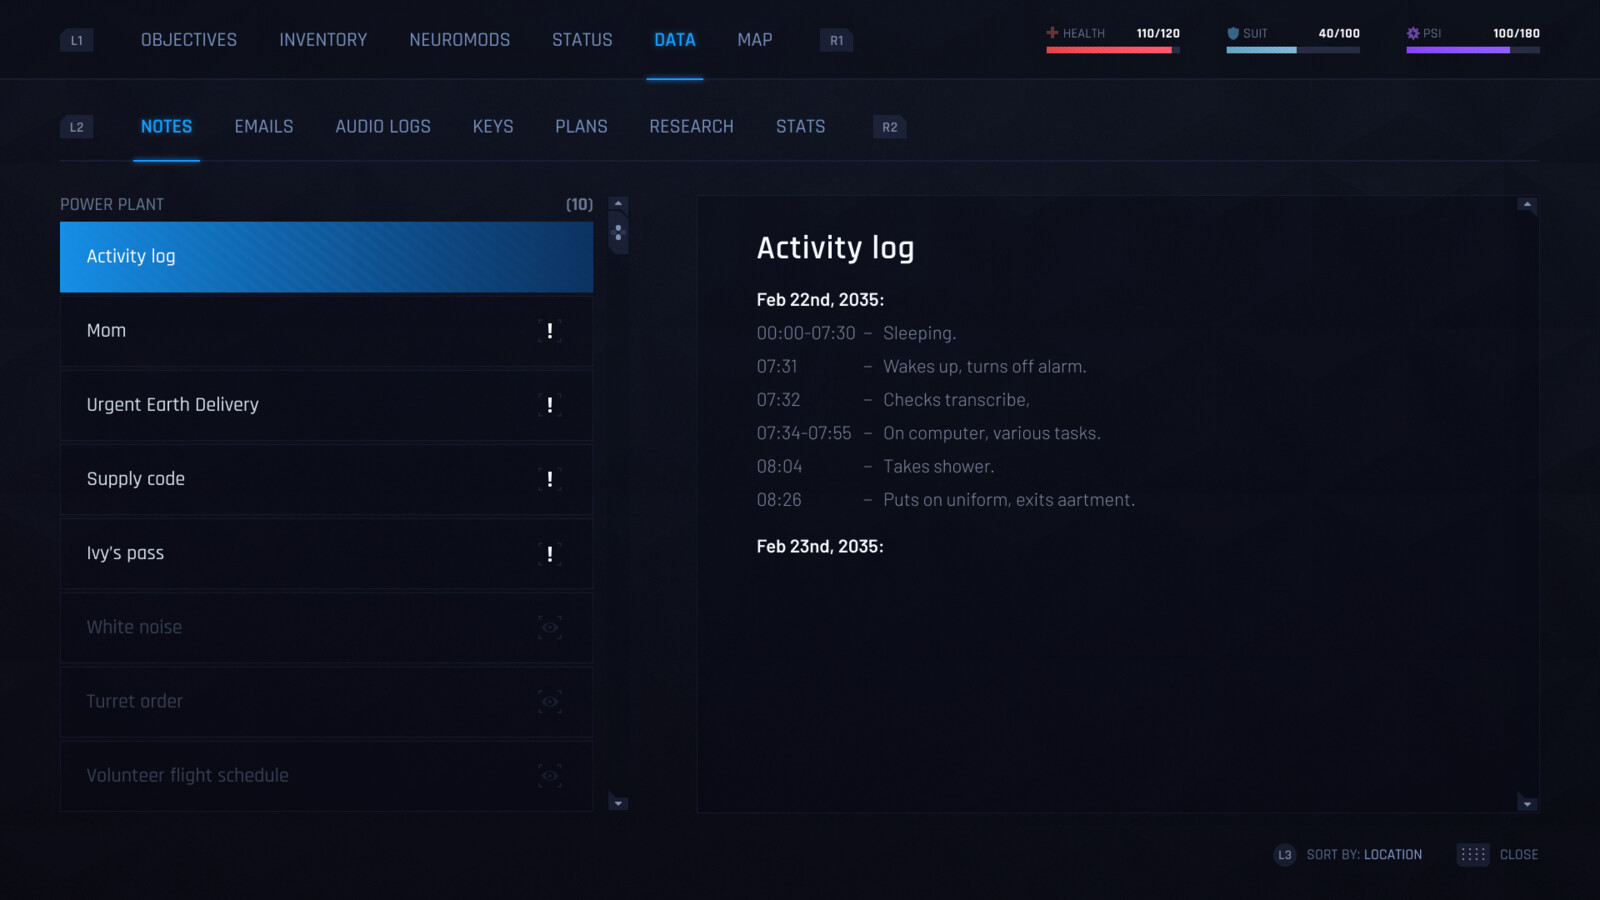The width and height of the screenshot is (1600, 900).
Task: Toggle the eye on Volunteer flight schedule
Action: [x=550, y=775]
